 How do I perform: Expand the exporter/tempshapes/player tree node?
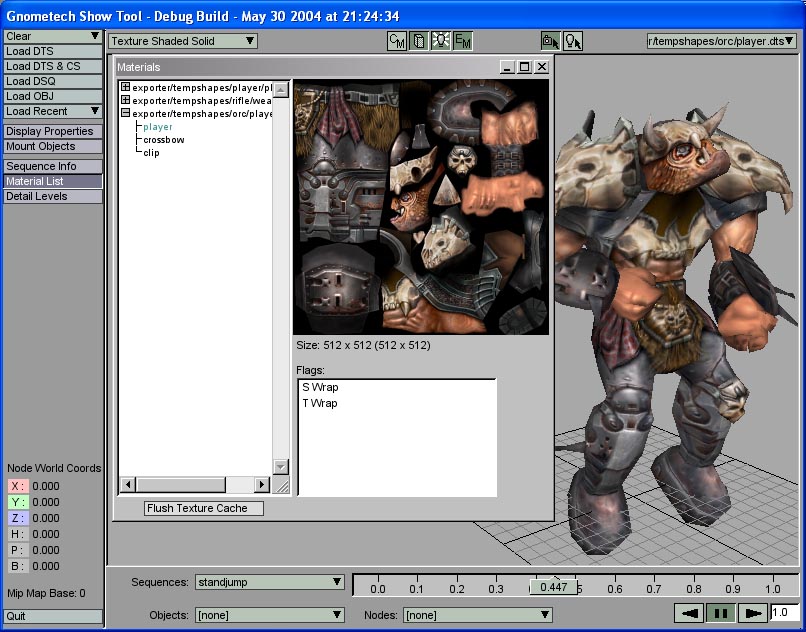125,87
